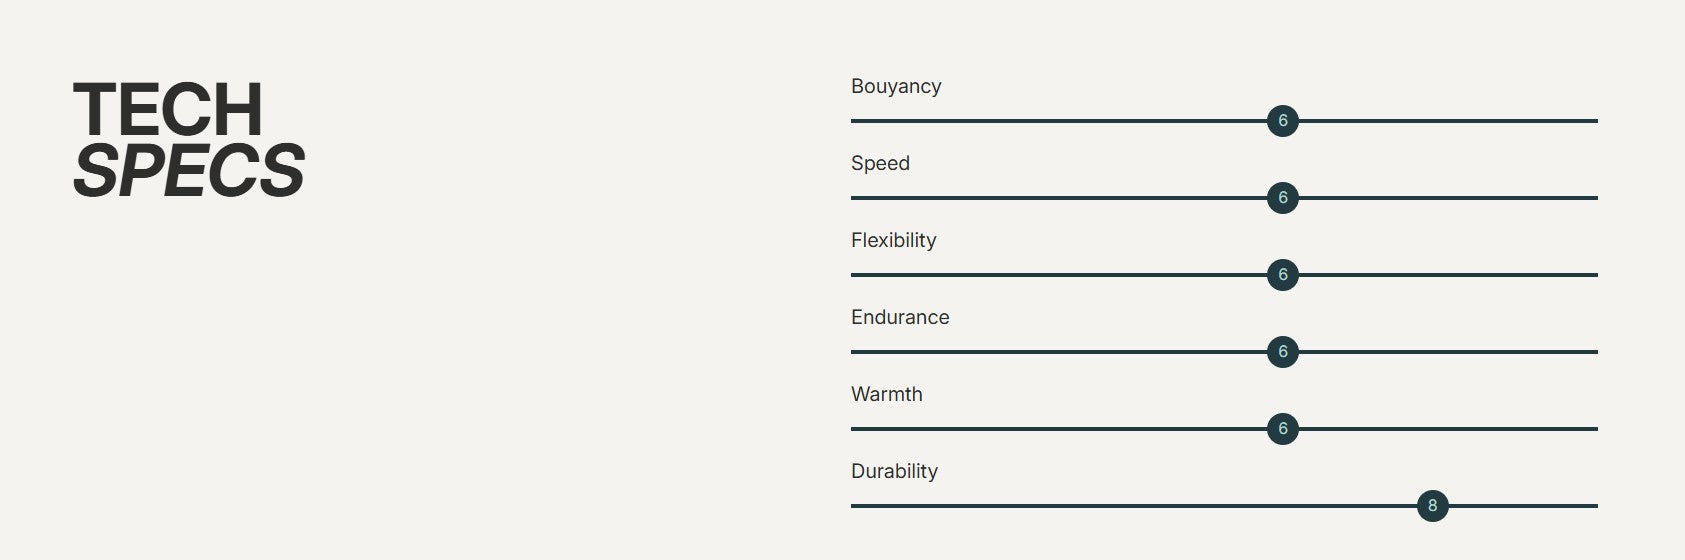This screenshot has width=1685, height=560.
Task: Click the Bouyancy label text
Action: (x=896, y=86)
